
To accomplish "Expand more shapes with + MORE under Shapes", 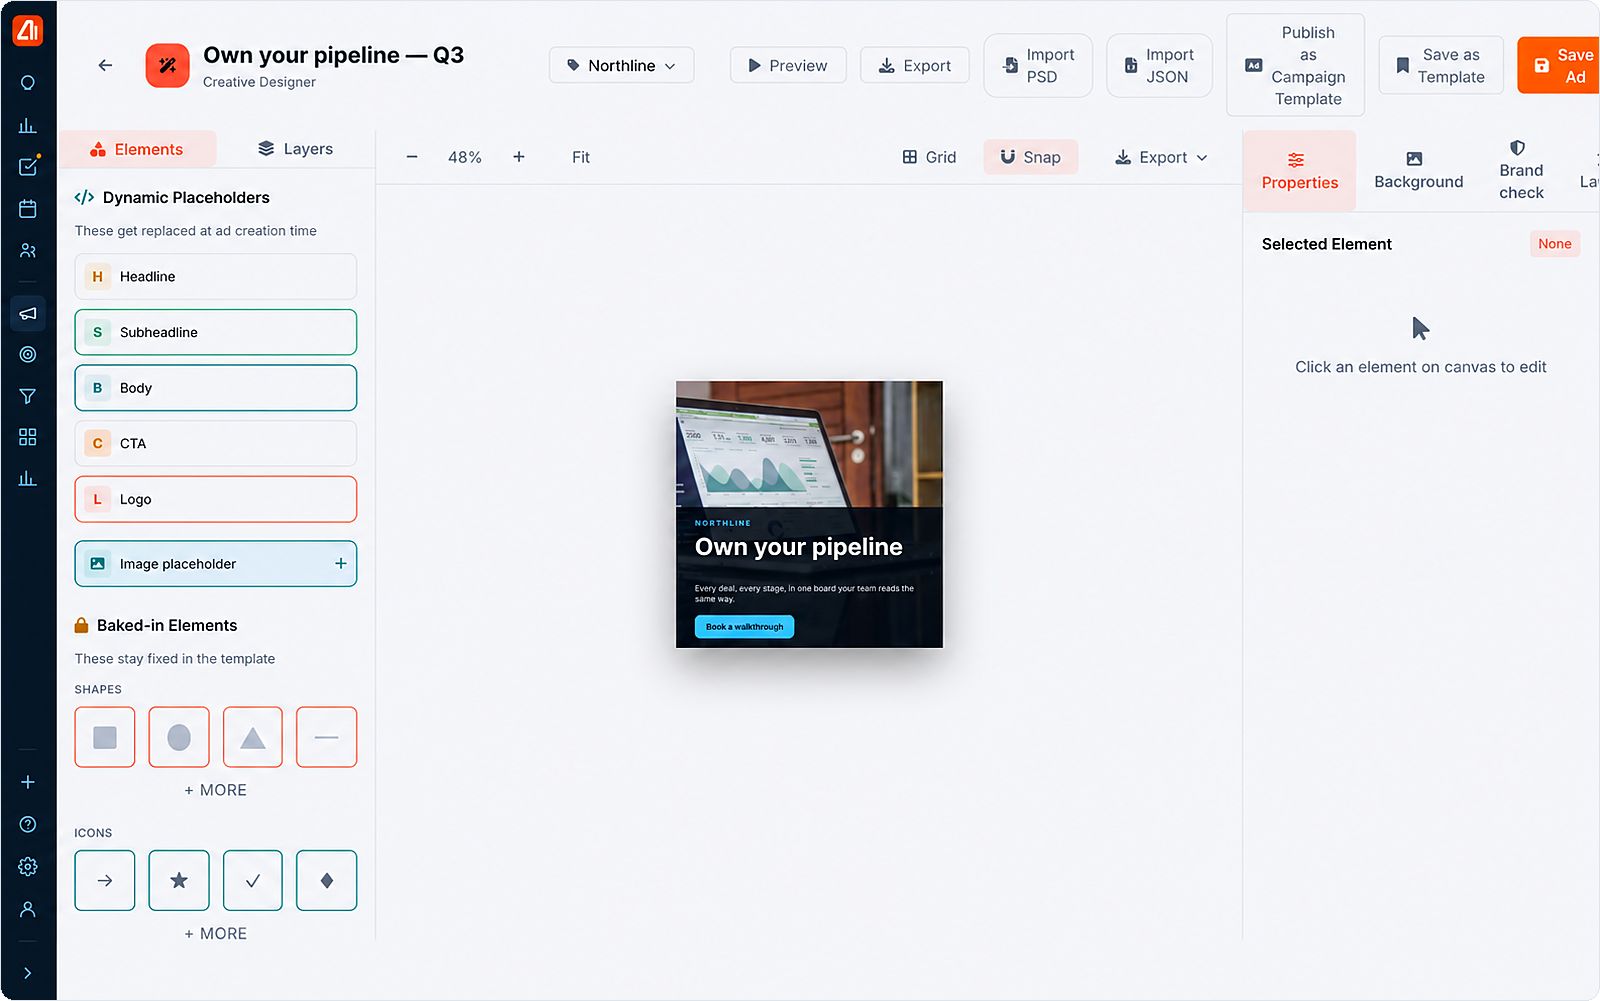I will click(216, 790).
